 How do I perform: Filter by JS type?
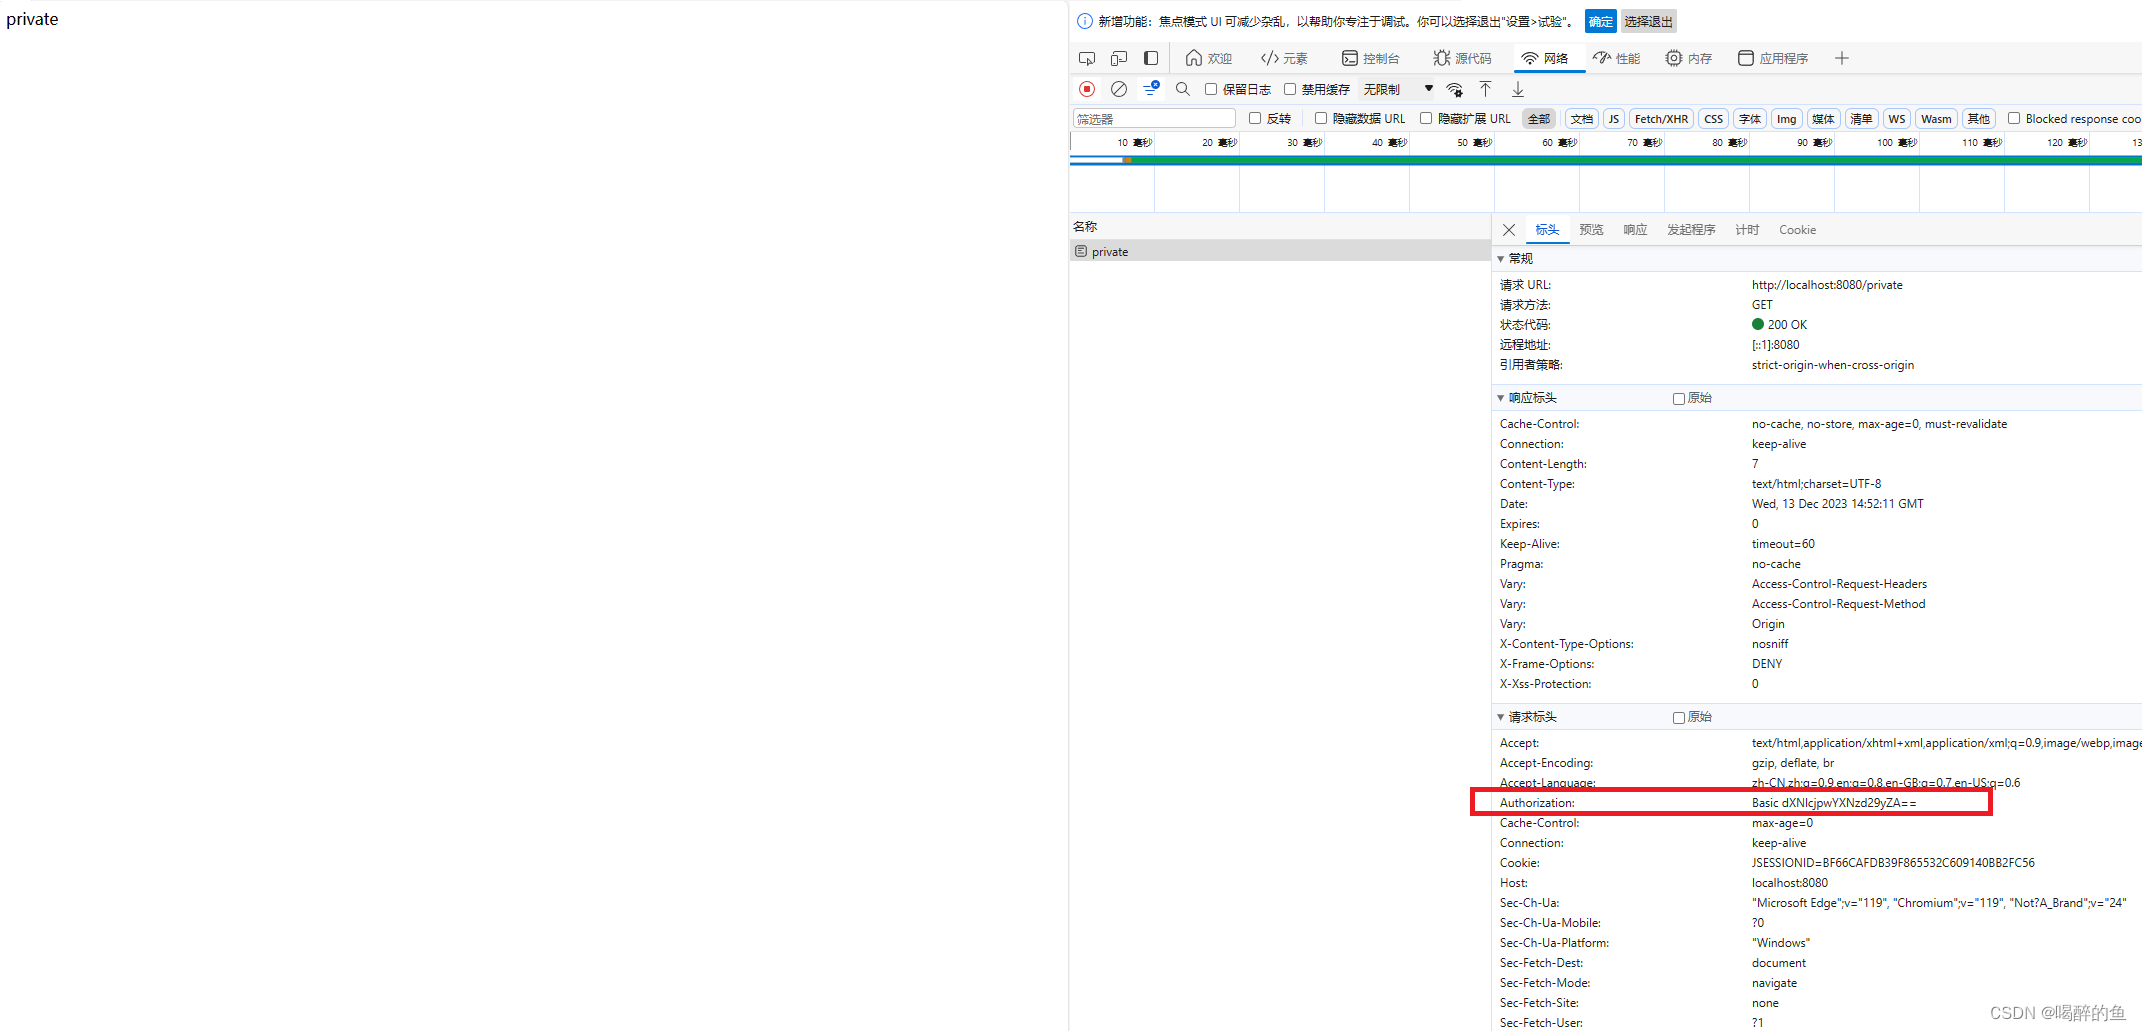[1614, 119]
